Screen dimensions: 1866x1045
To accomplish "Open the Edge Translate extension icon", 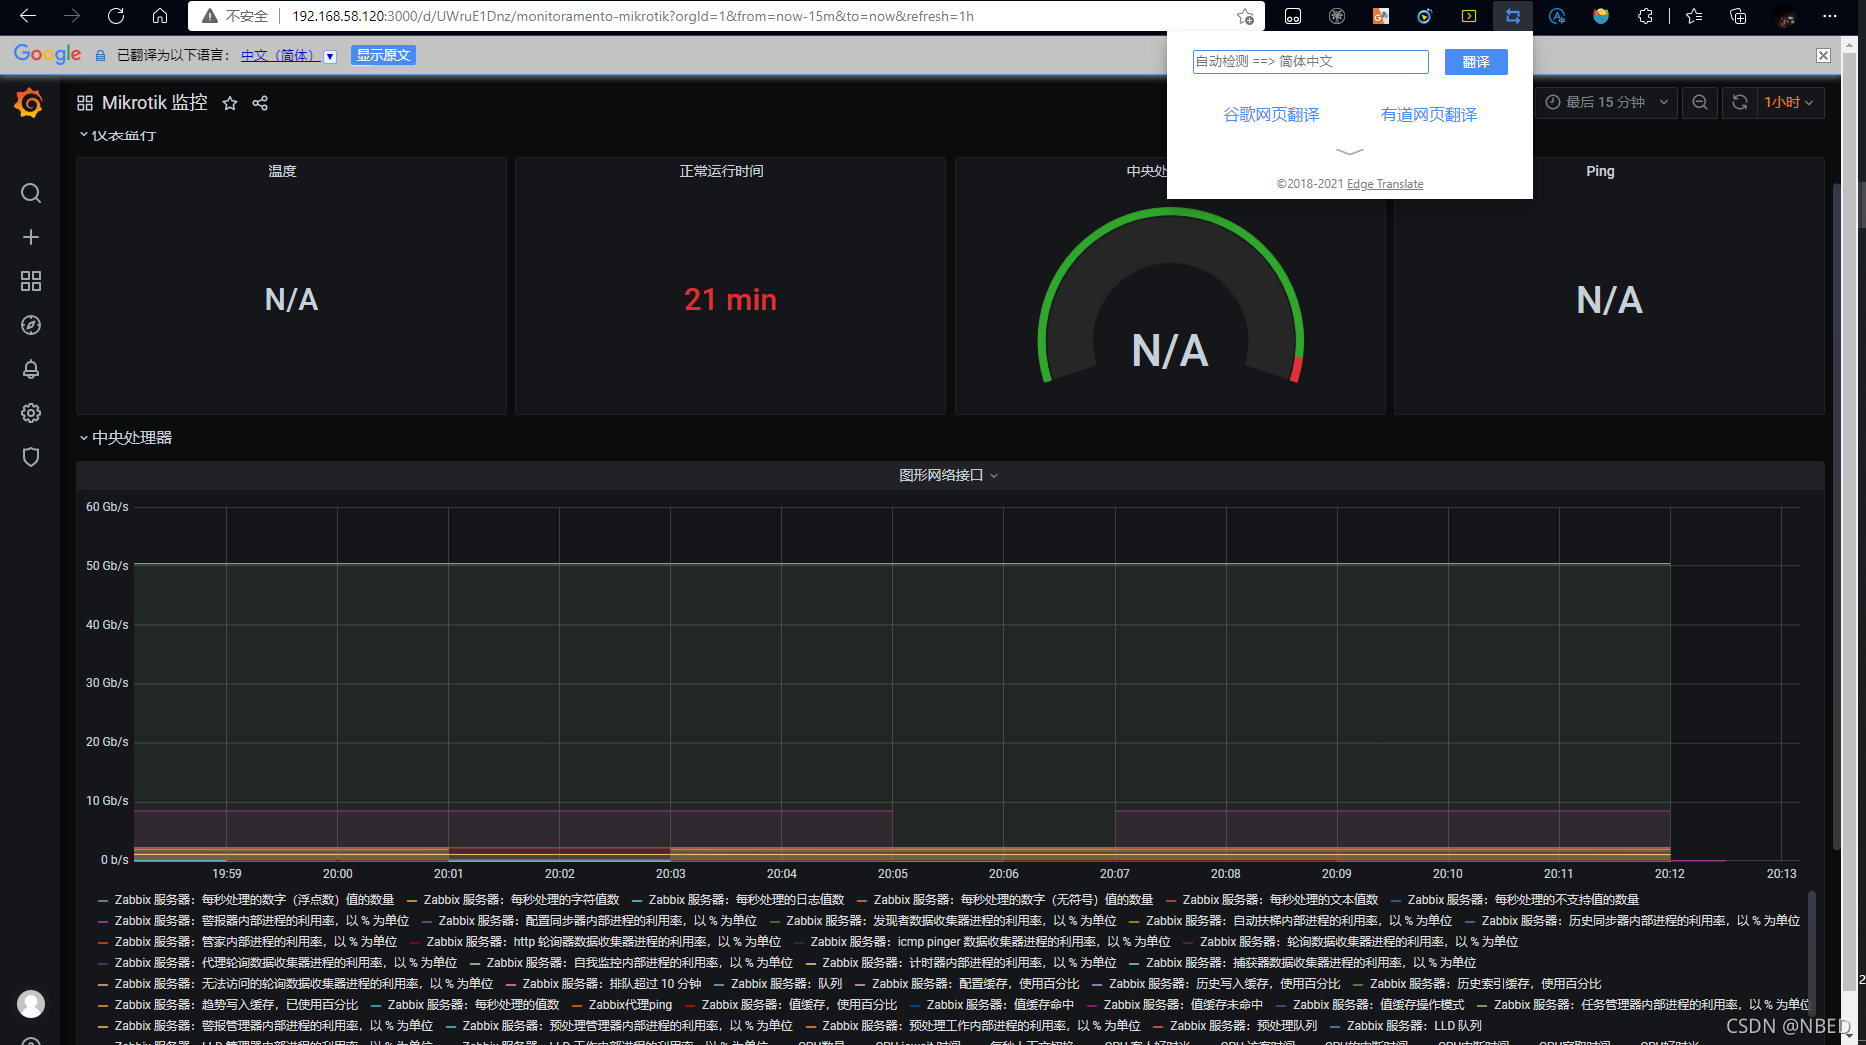I will click(x=1513, y=16).
